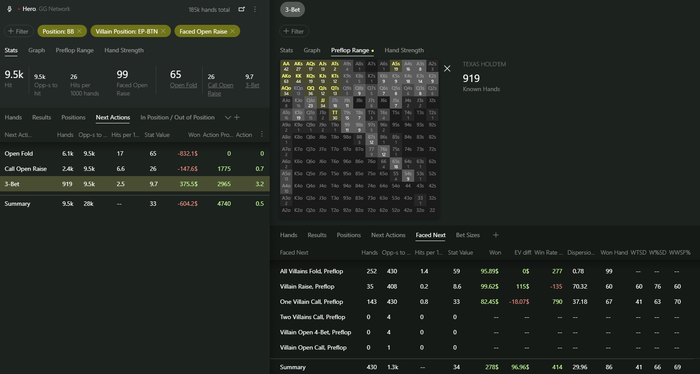Switch to the left Results sub-tab
700x374 pixels.
pyautogui.click(x=42, y=117)
